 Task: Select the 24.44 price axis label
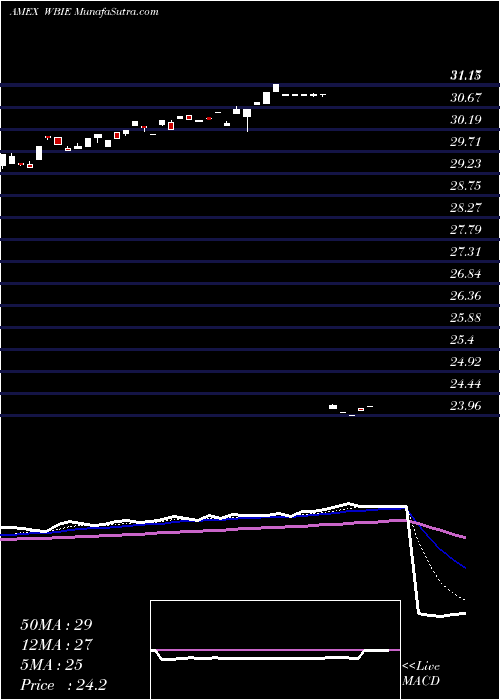tap(466, 383)
